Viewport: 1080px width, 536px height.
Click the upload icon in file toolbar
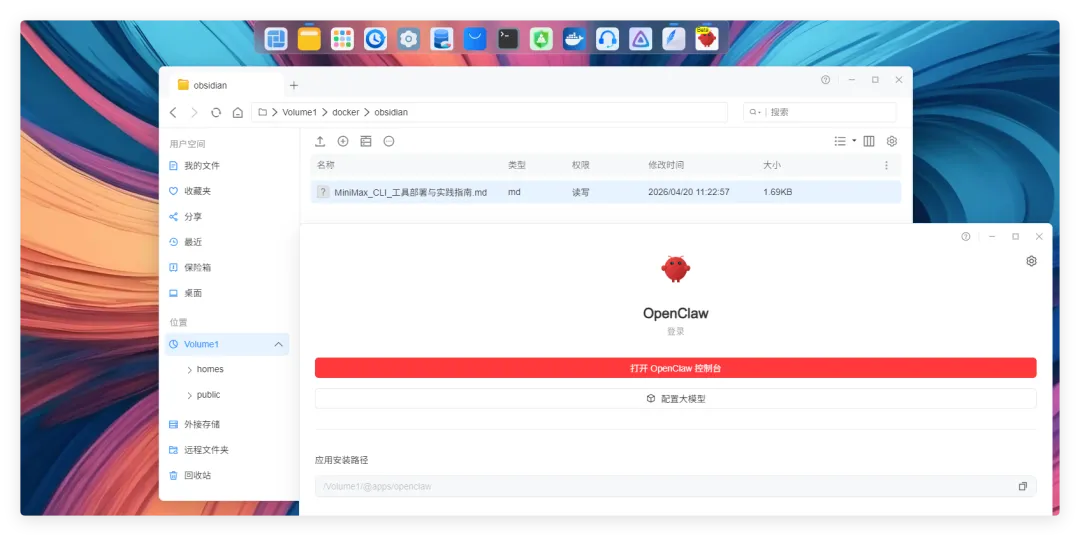(x=320, y=141)
